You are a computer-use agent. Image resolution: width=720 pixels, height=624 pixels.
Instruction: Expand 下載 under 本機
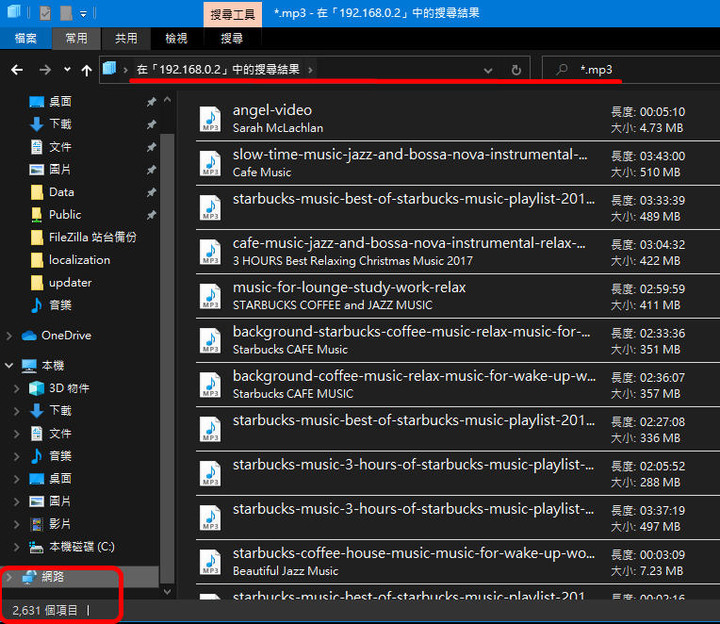point(17,410)
